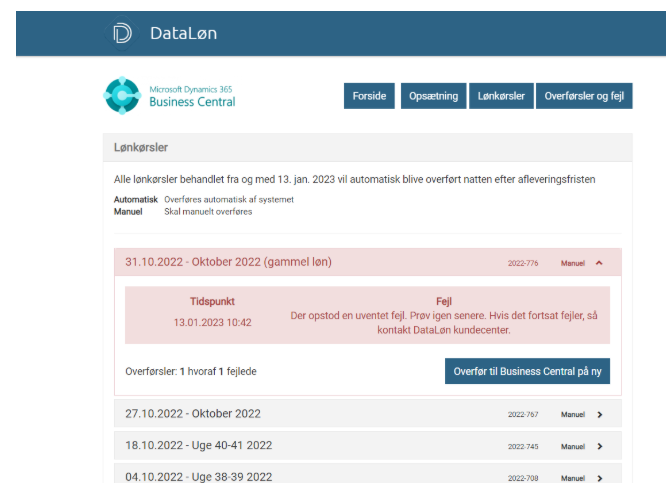Select the 04.10.2022 Uge 38-39 row title

point(198,477)
